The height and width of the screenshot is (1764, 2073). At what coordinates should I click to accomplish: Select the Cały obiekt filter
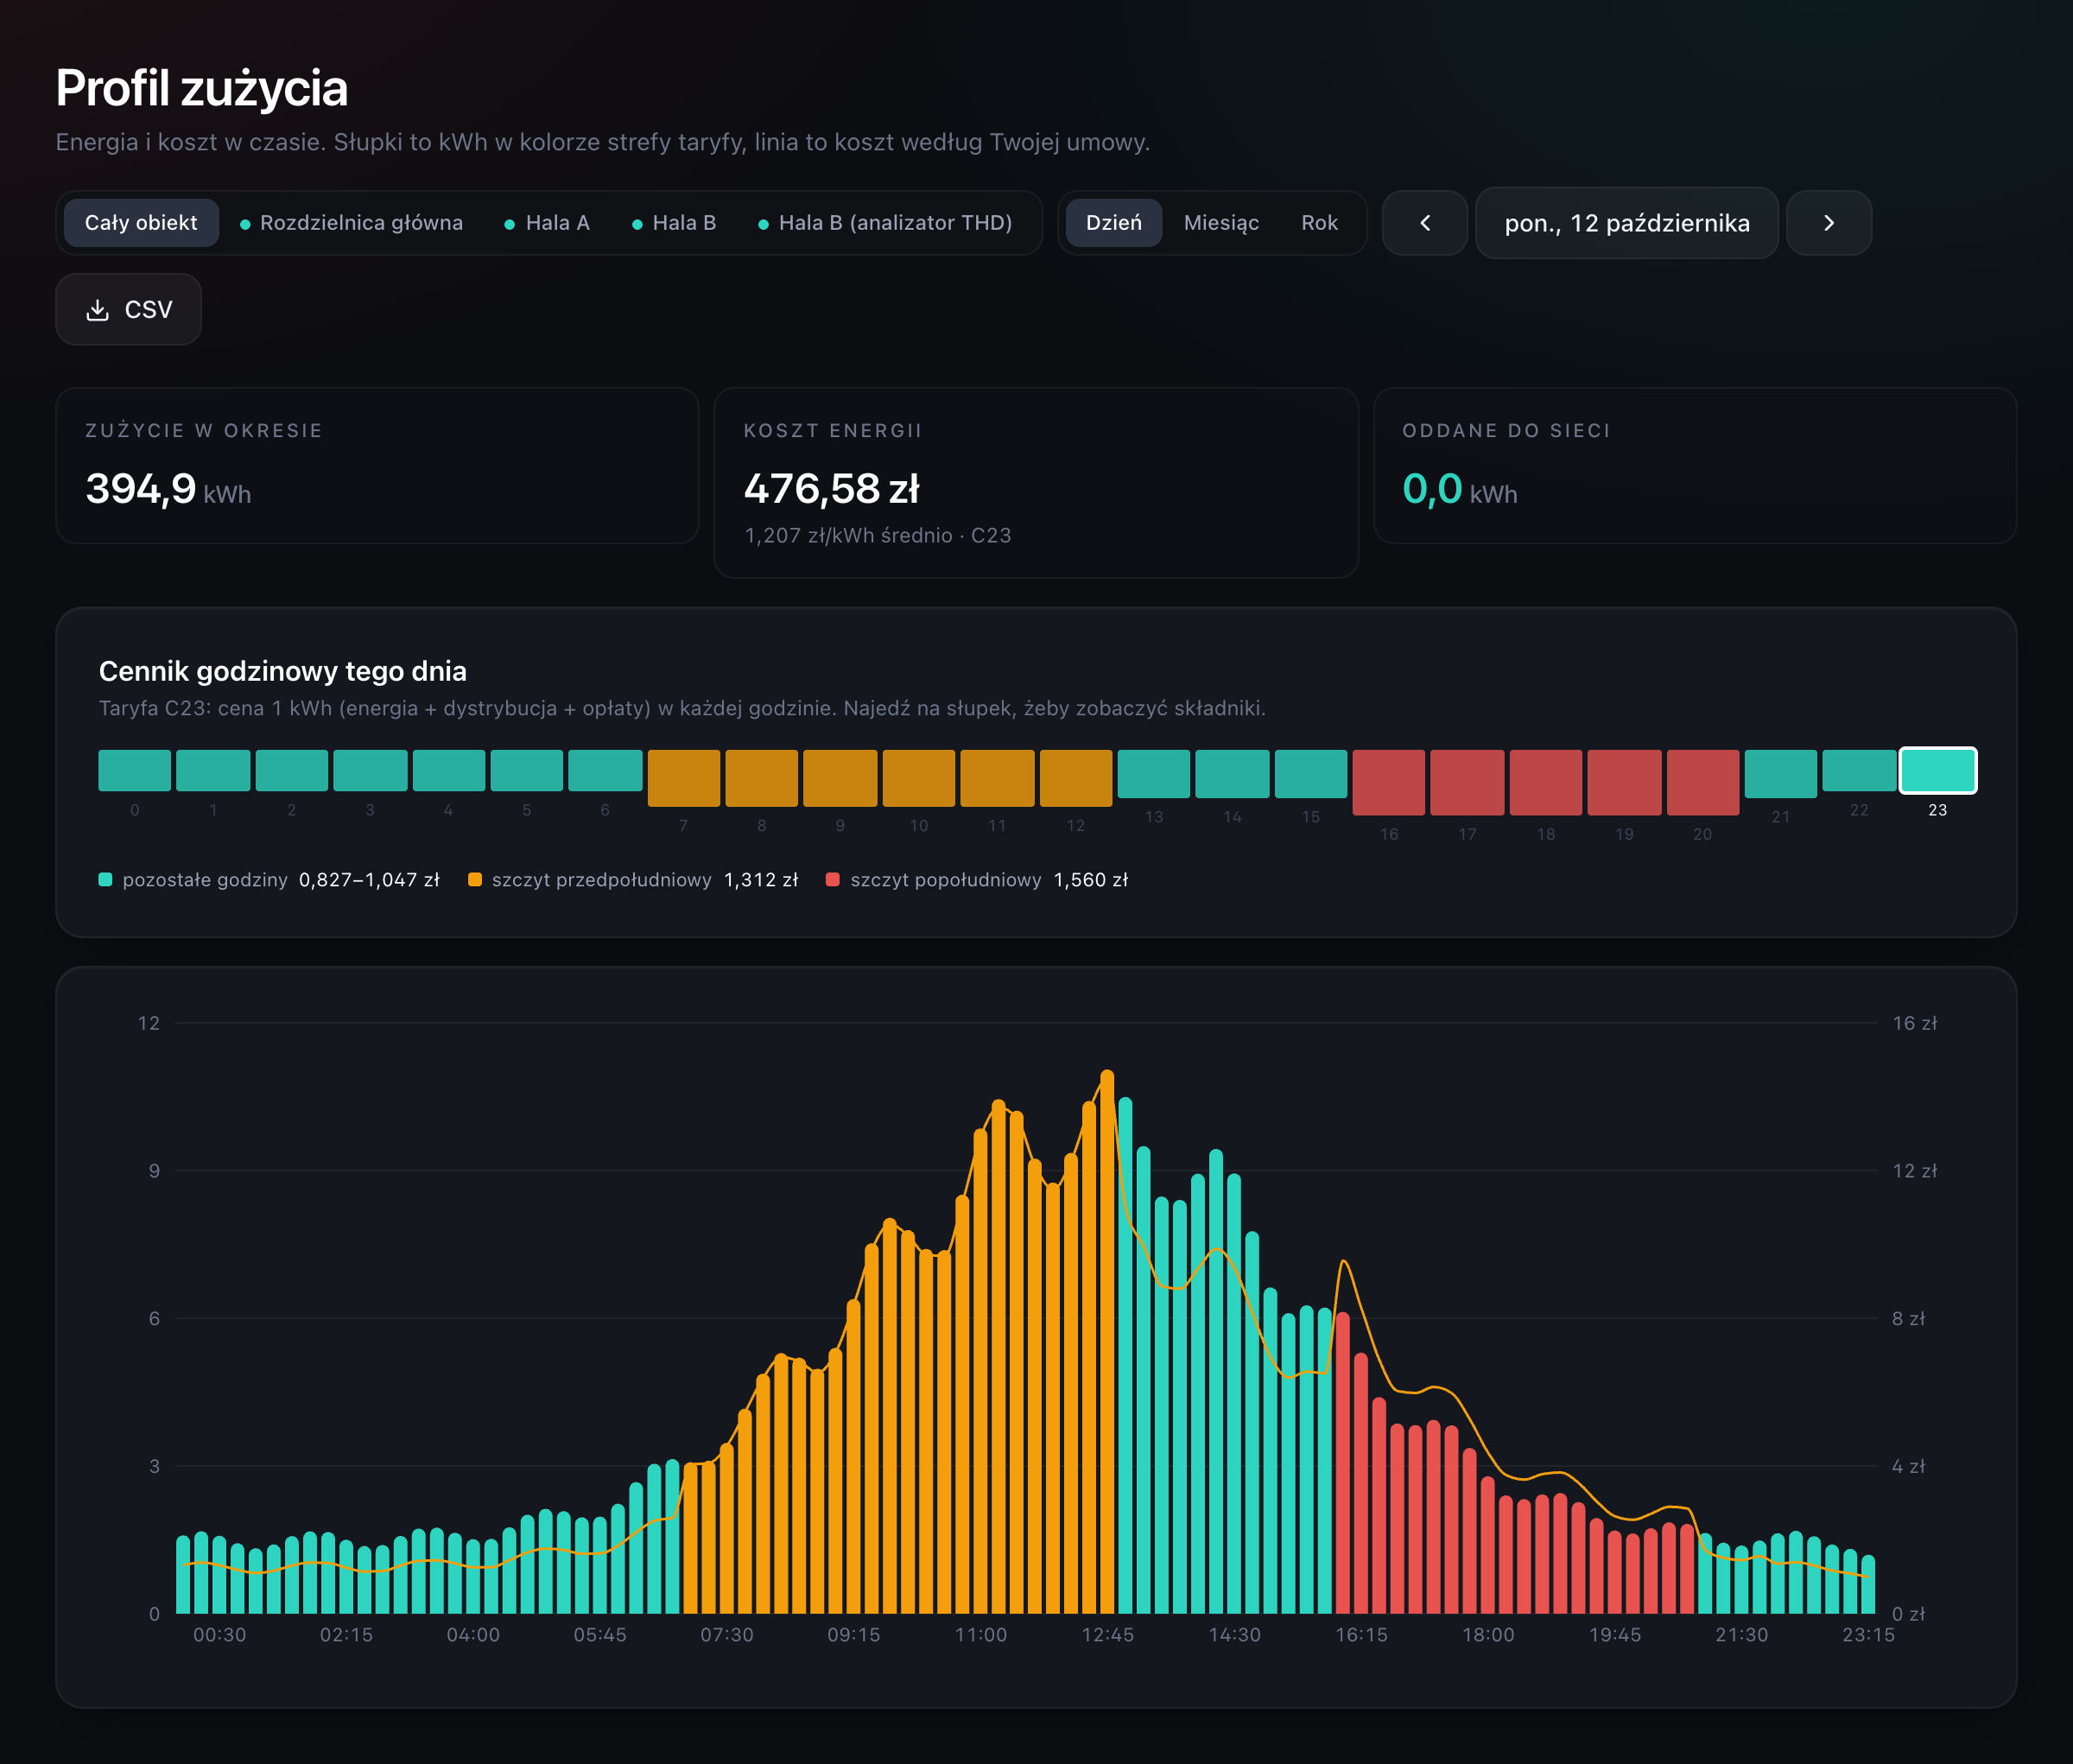pos(141,223)
